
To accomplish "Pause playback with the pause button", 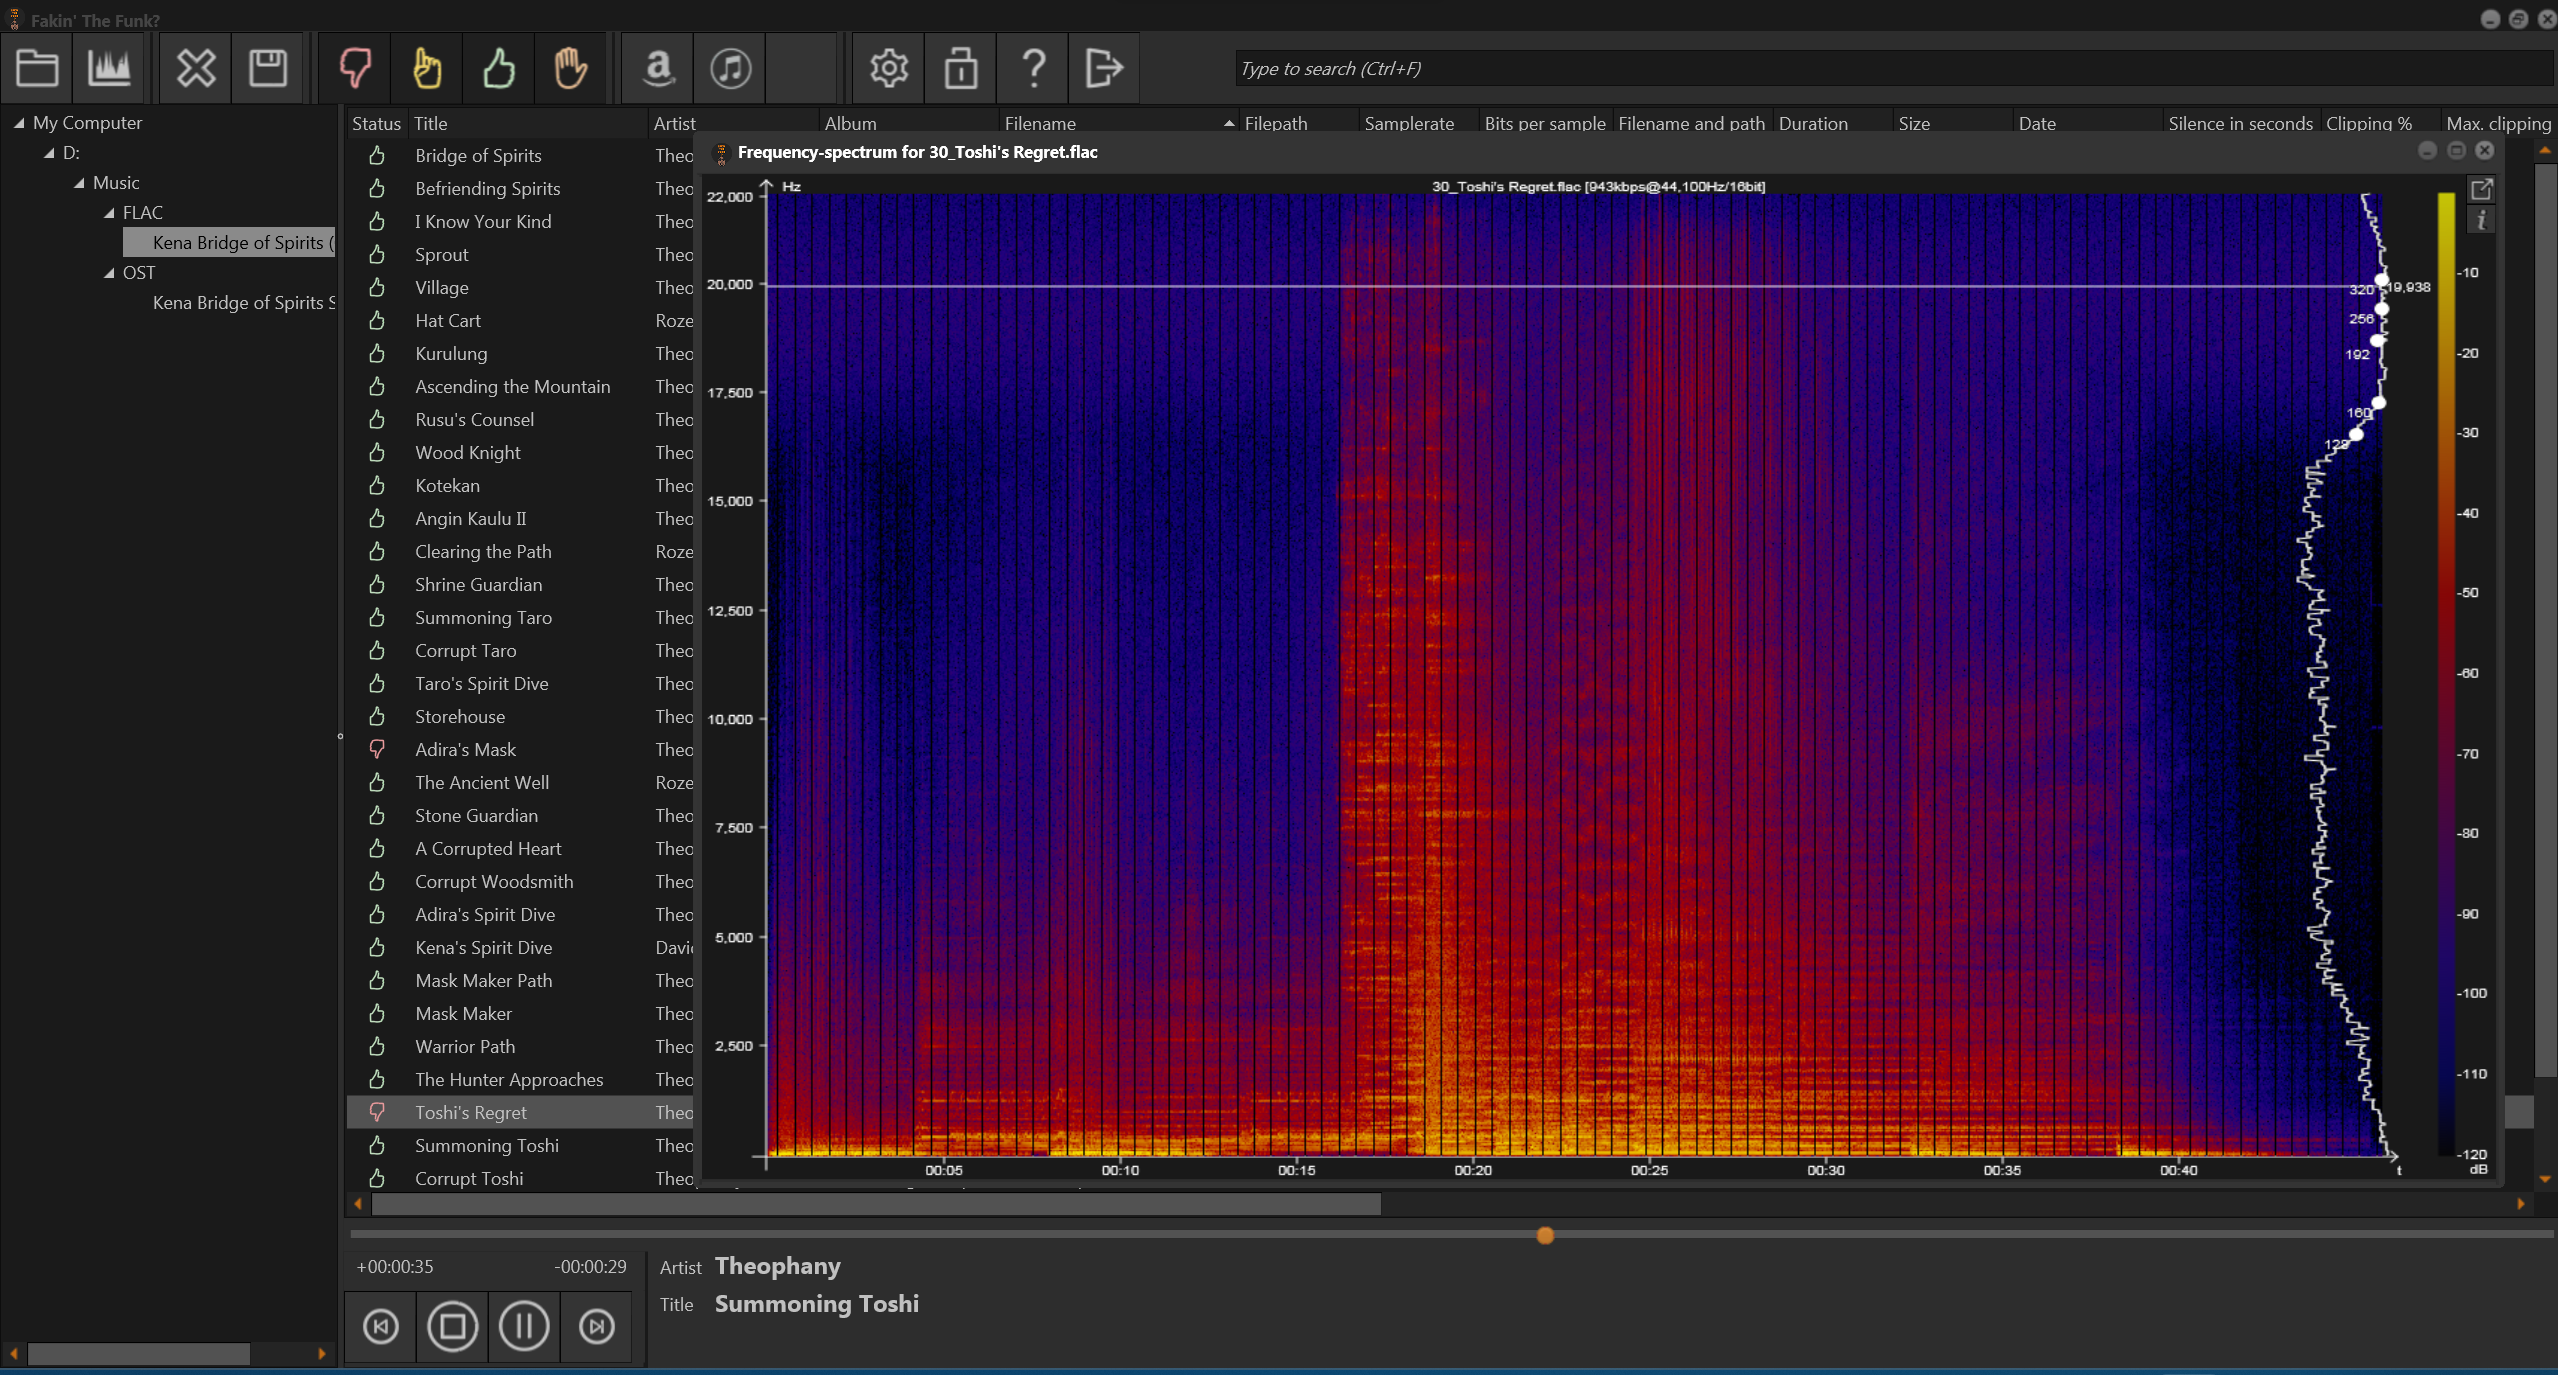I will (524, 1326).
